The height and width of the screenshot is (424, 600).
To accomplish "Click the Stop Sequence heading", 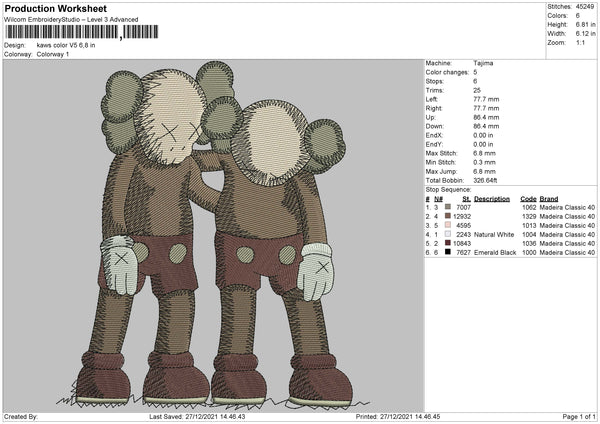I will [x=448, y=190].
